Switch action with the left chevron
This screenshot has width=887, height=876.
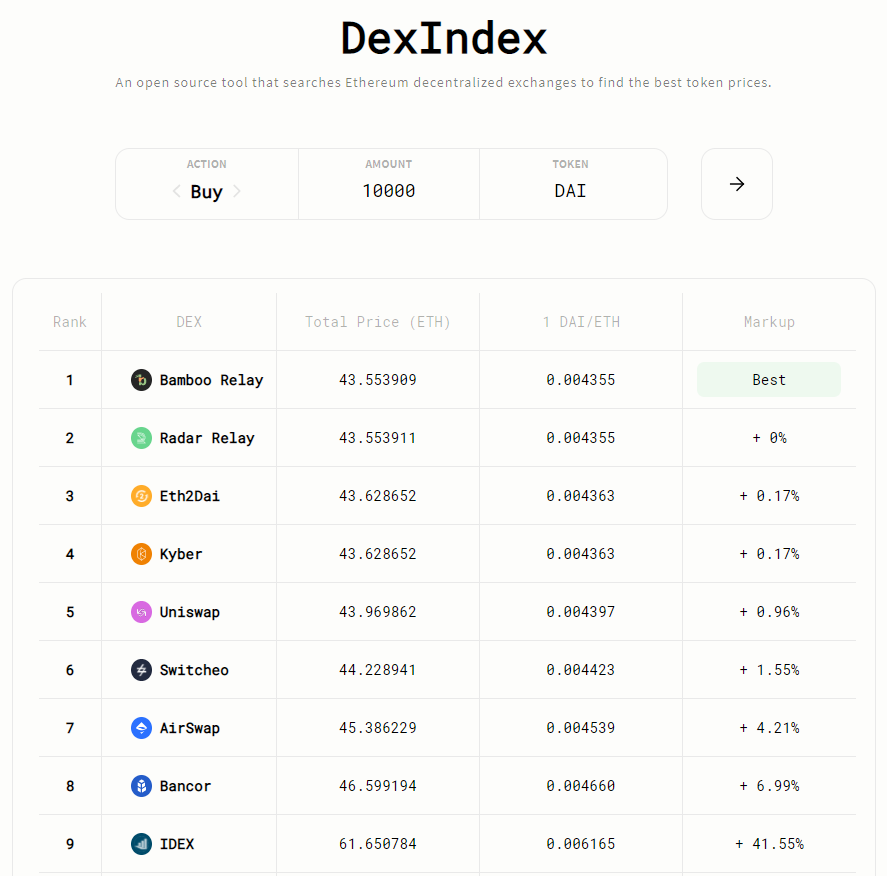tap(176, 191)
